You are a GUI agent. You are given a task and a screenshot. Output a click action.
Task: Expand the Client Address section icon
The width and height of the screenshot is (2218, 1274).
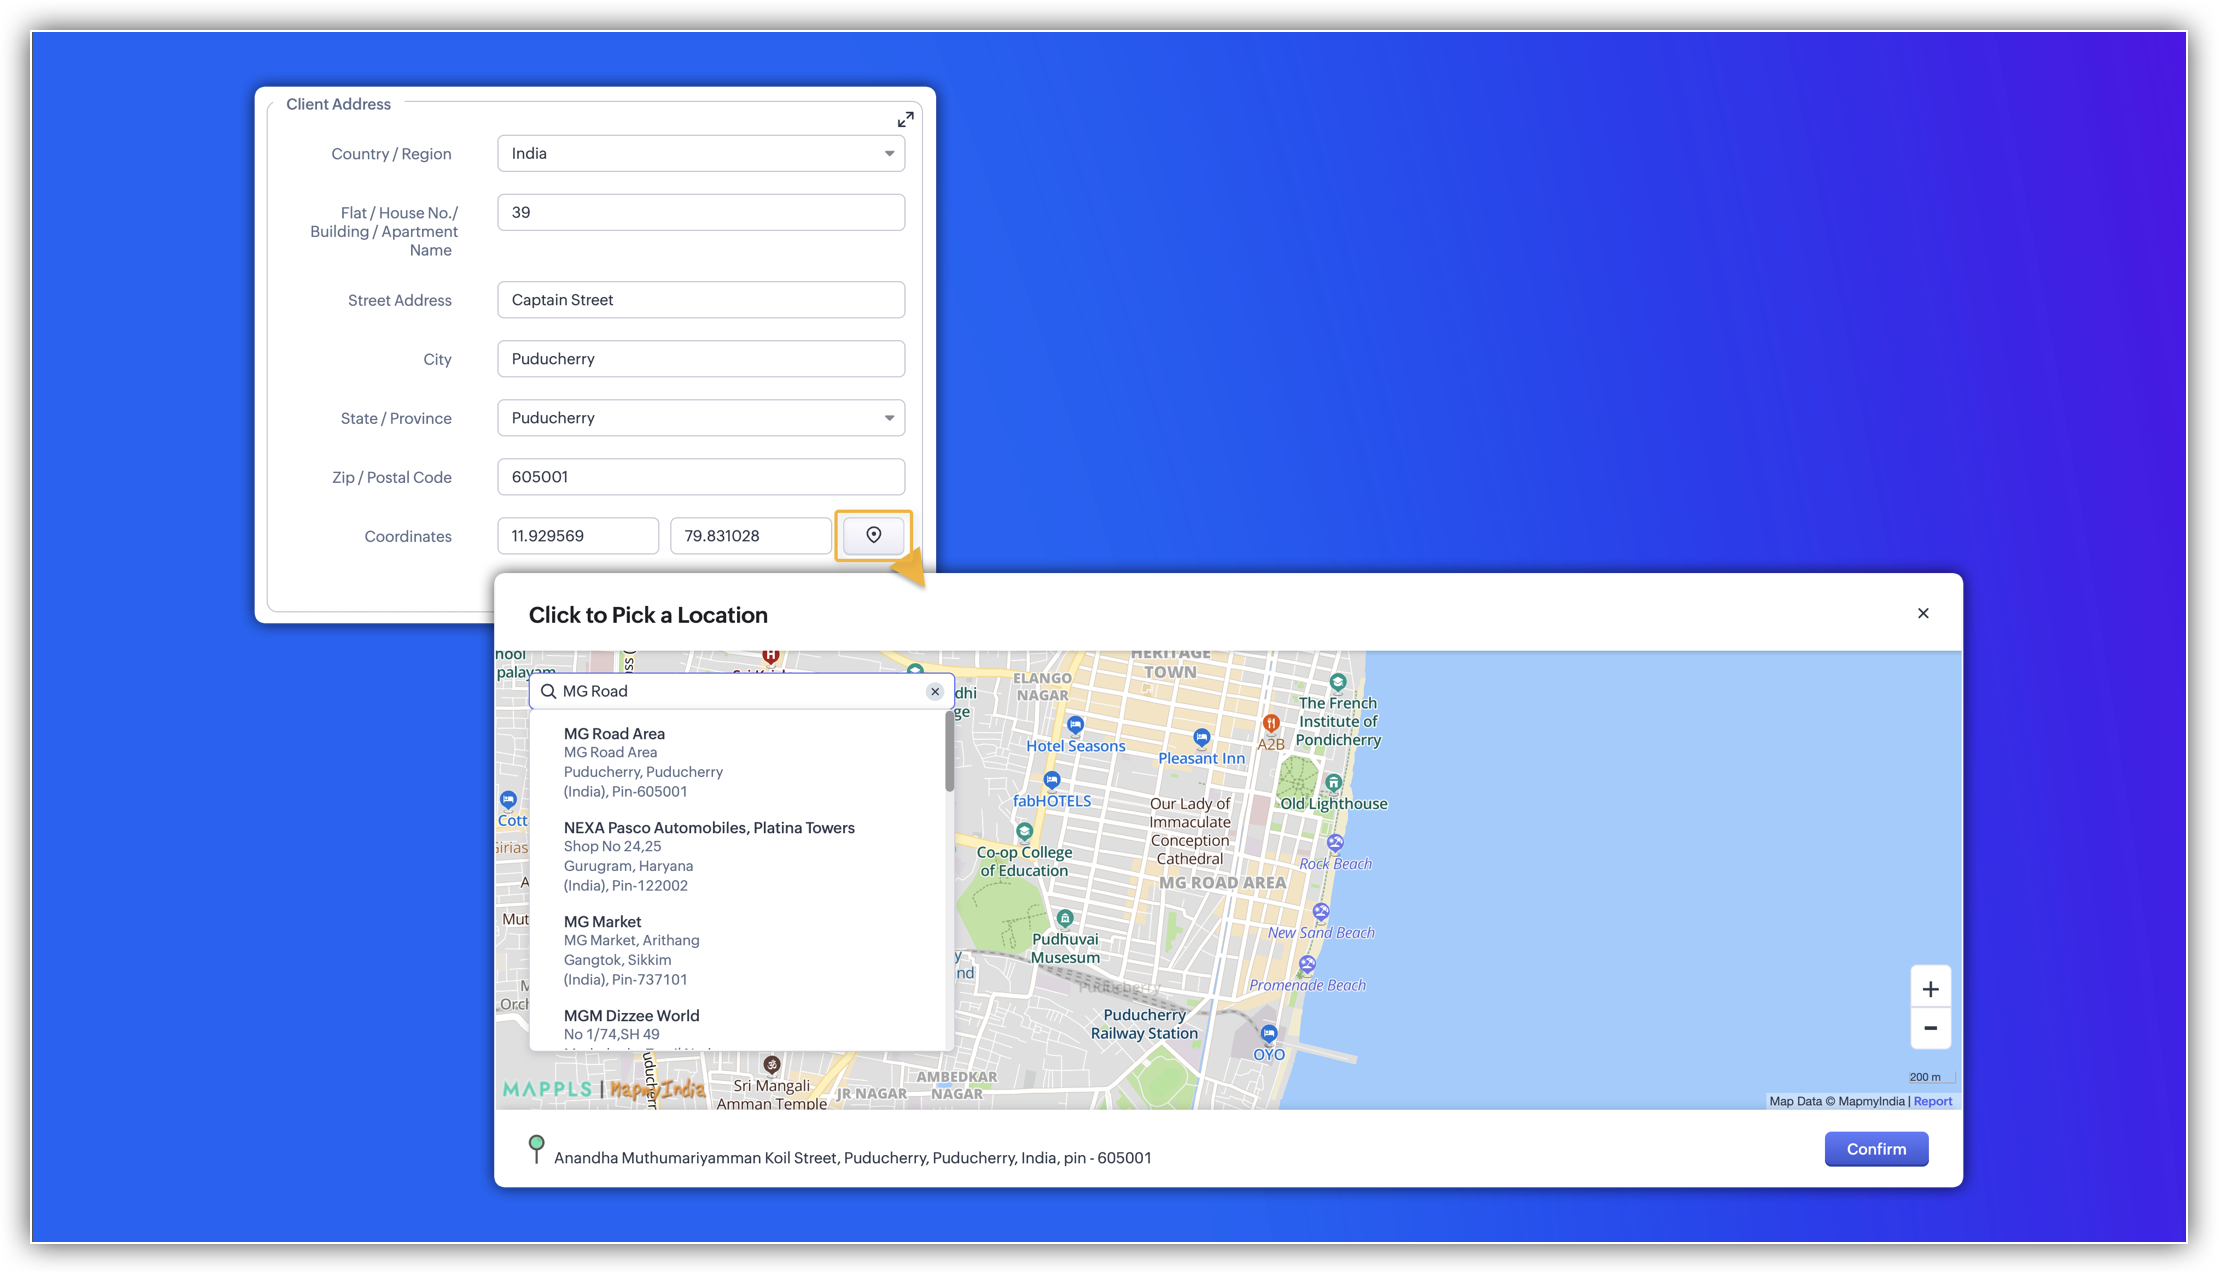[x=905, y=120]
